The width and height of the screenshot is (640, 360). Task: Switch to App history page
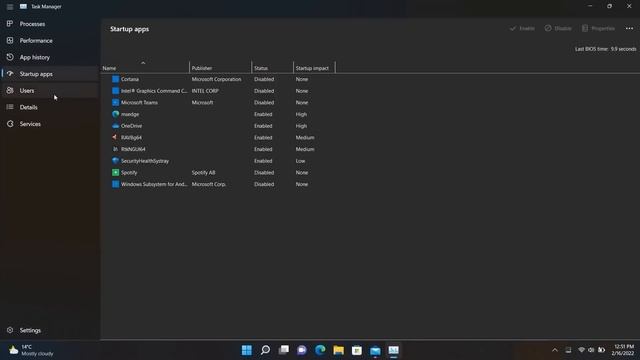[x=50, y=57]
